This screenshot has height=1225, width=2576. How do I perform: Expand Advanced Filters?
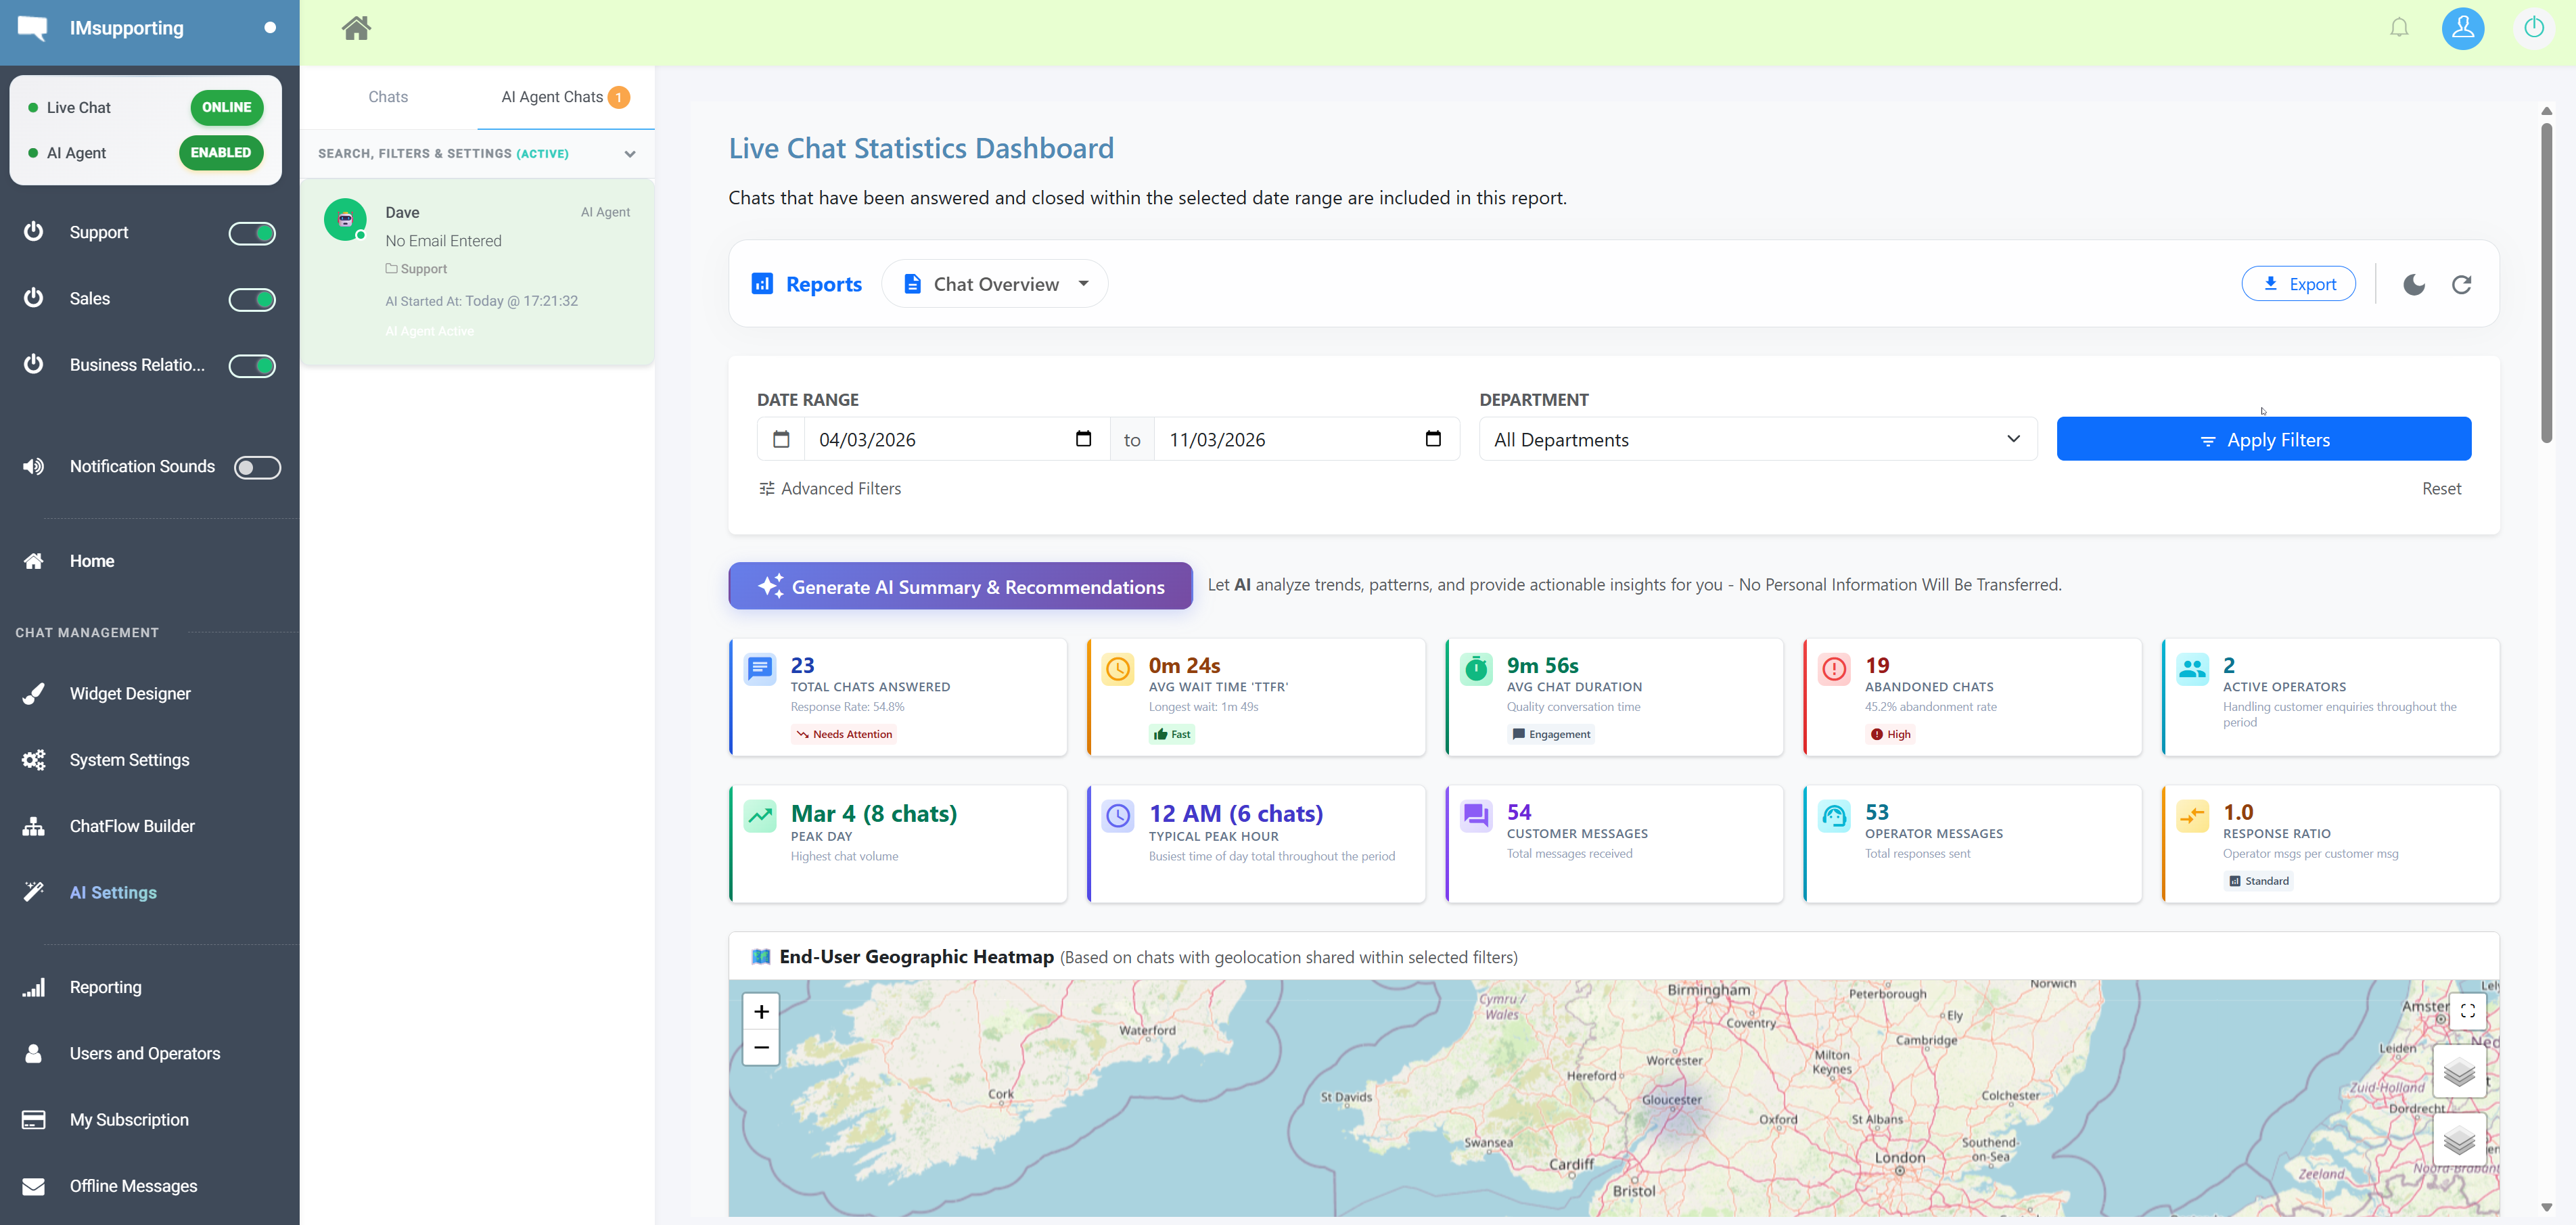coord(830,488)
